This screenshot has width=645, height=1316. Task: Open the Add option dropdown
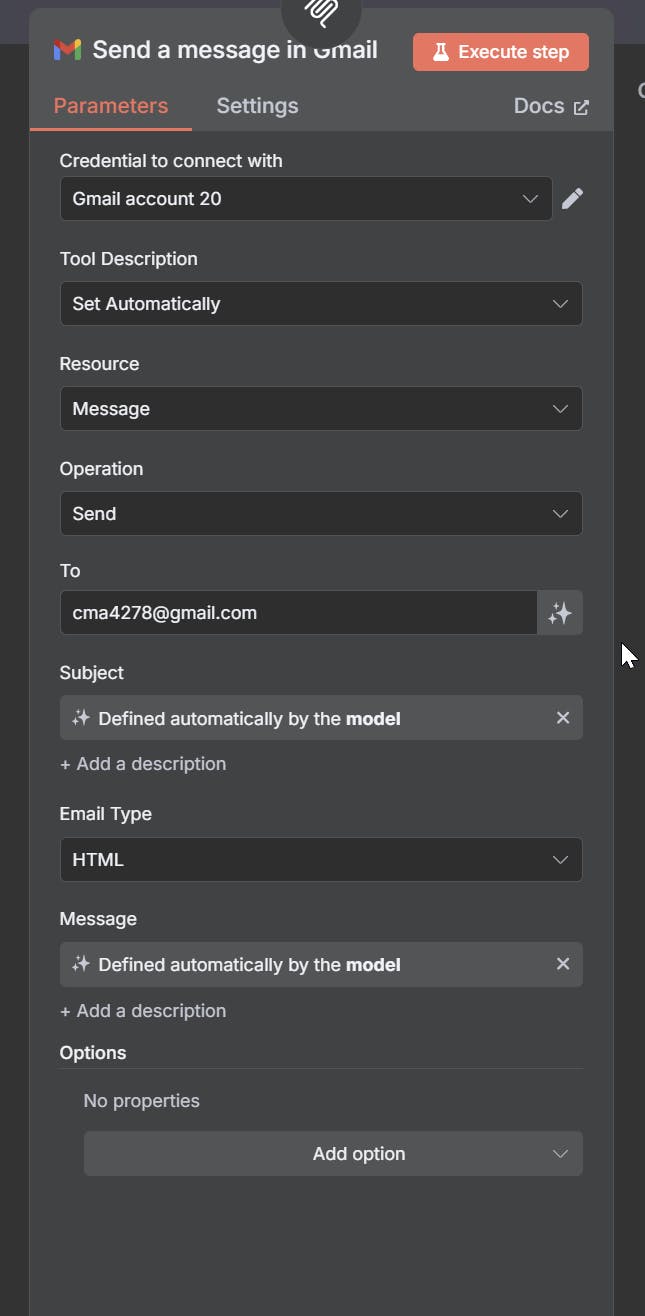333,1154
